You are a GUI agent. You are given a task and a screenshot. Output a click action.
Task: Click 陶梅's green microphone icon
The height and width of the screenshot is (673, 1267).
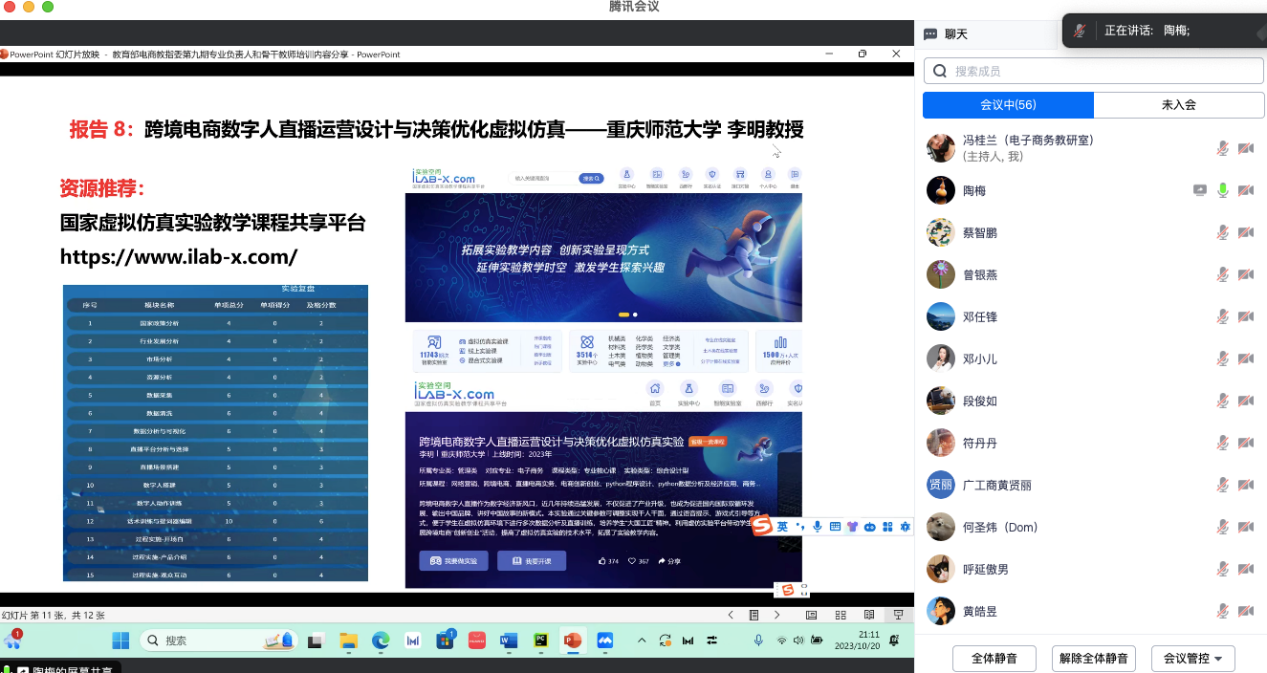click(1222, 190)
